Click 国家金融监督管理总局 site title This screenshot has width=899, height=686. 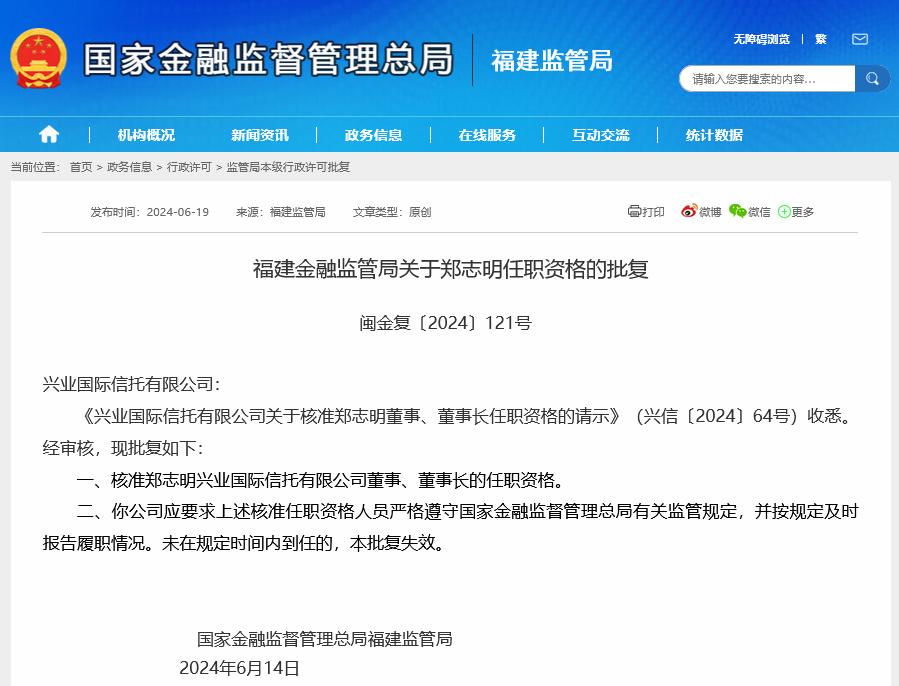[x=268, y=59]
